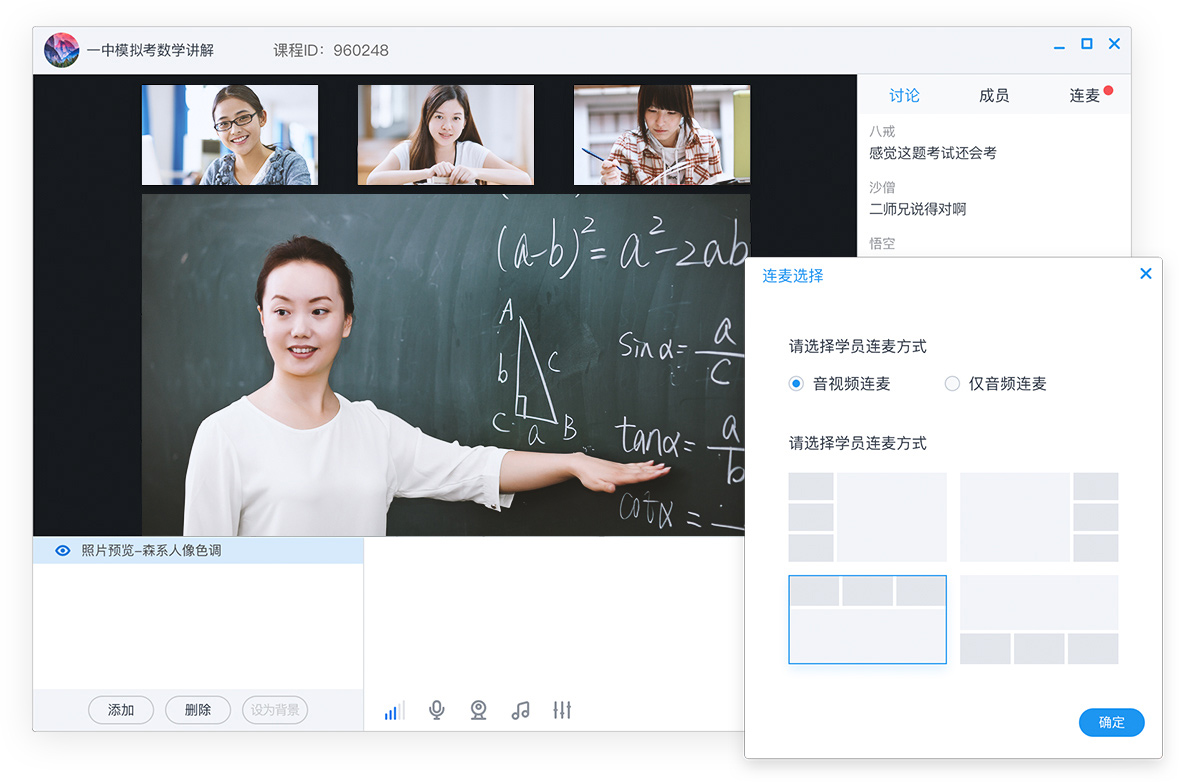Toggle the webcam camera icon
This screenshot has height=782, width=1179.
coord(479,710)
